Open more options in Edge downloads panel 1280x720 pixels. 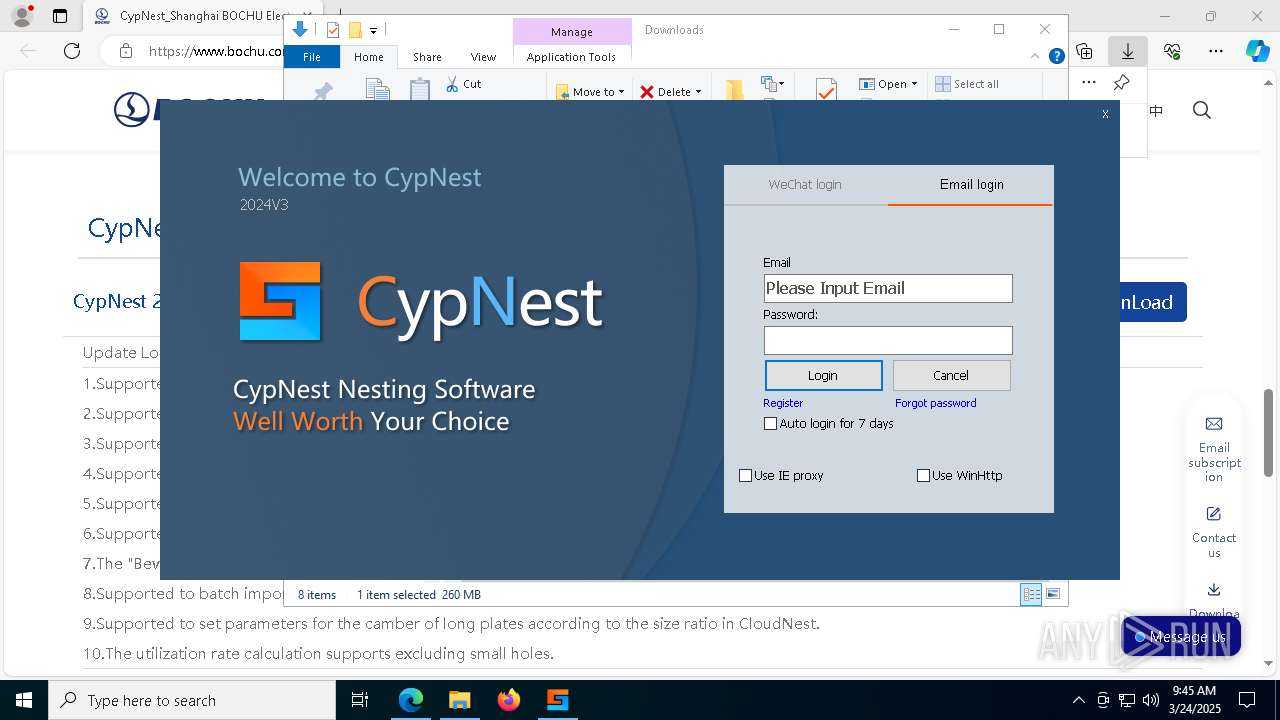[1089, 82]
